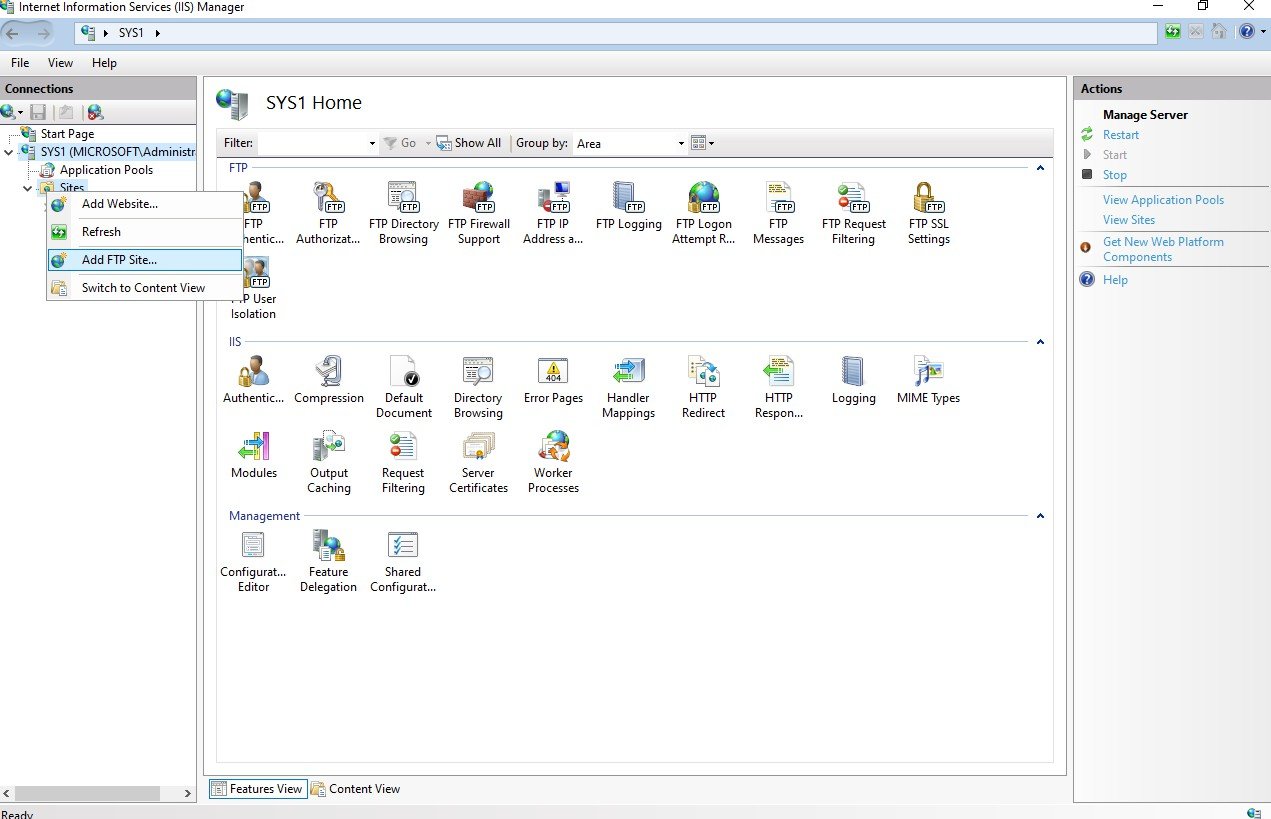Click Restart in Actions pane
1271x819 pixels.
pyautogui.click(x=1120, y=135)
